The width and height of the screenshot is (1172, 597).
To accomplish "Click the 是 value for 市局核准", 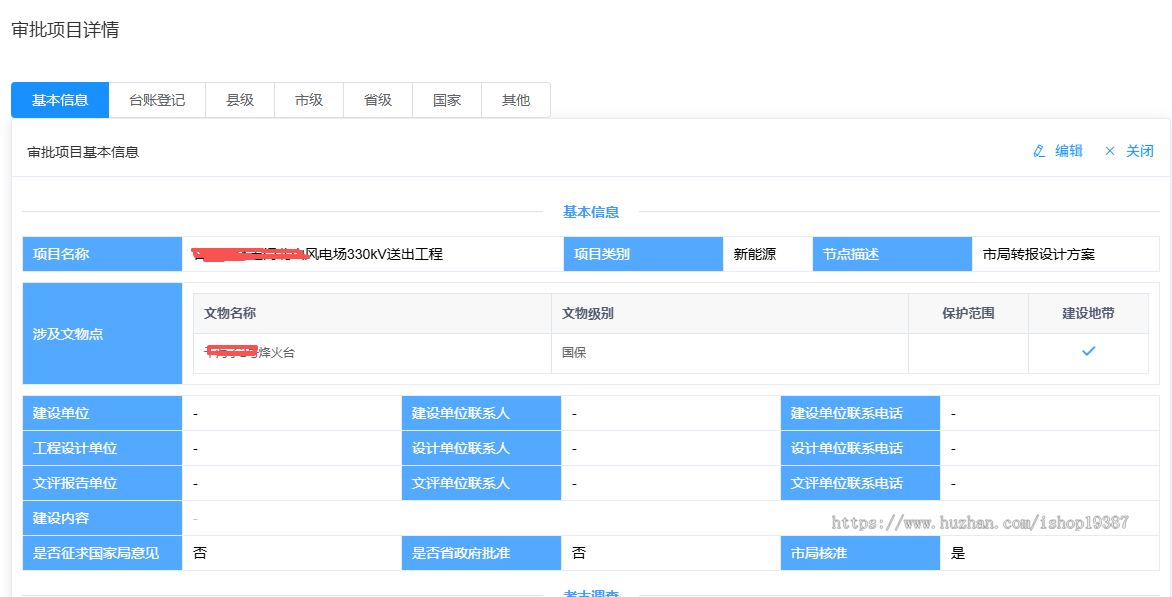I will (957, 554).
